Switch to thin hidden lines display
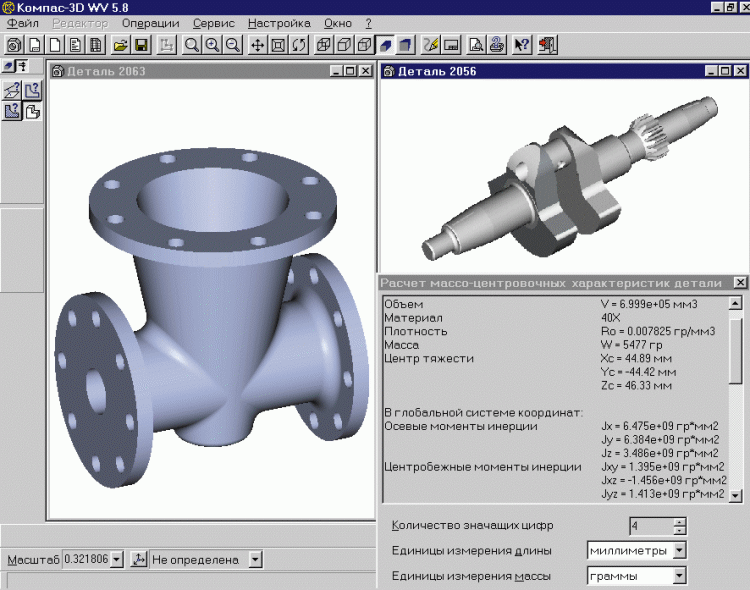Screen dimensions: 750x590 (365, 45)
